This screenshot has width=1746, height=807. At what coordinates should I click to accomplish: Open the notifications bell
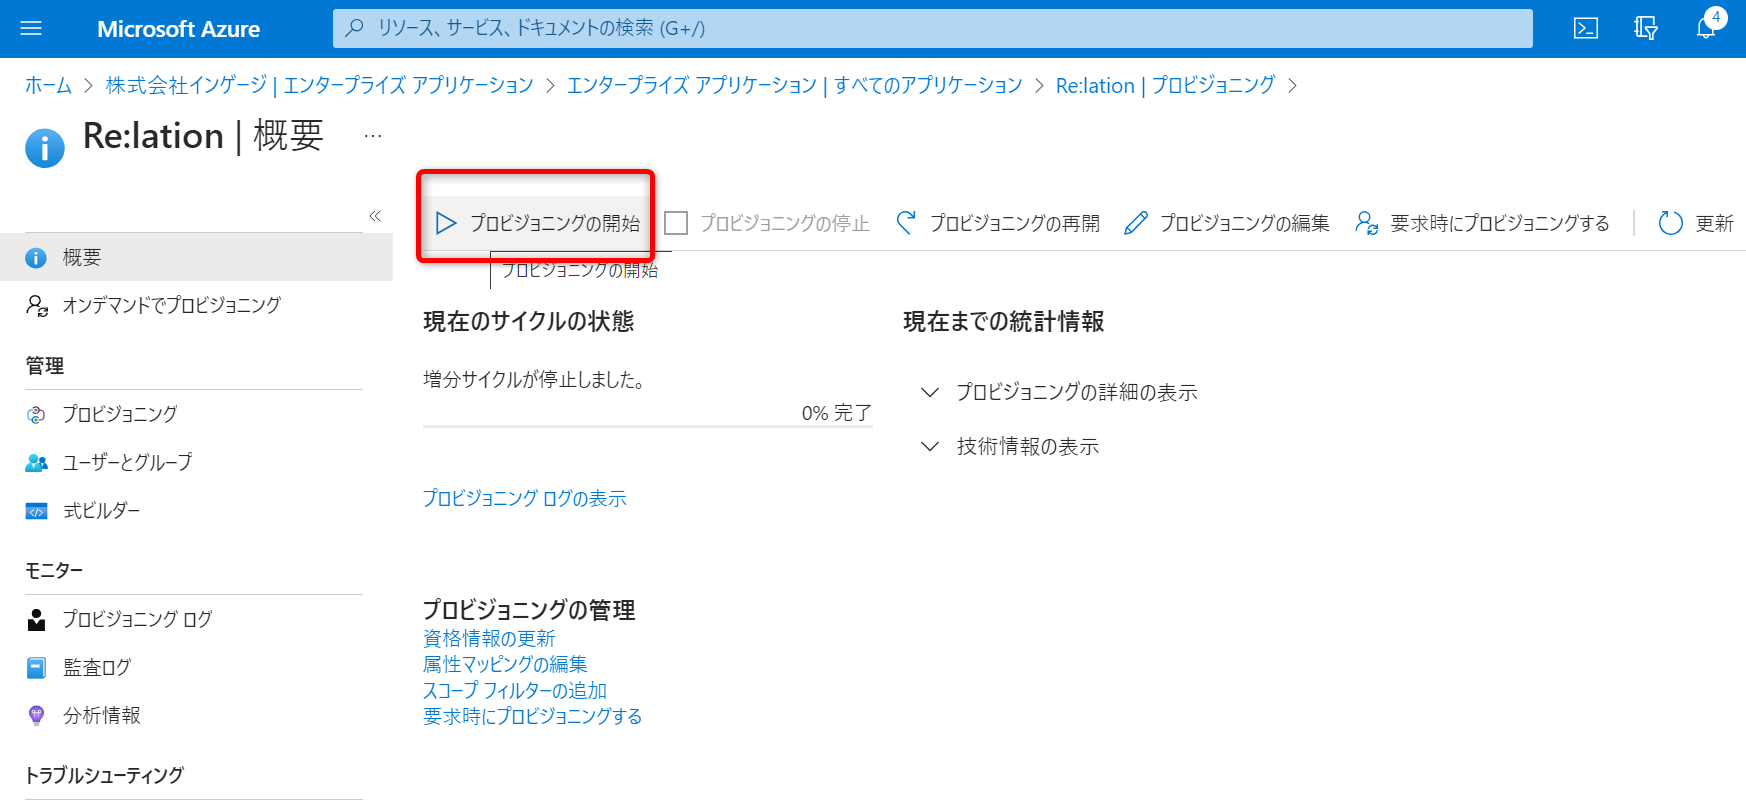pyautogui.click(x=1706, y=28)
